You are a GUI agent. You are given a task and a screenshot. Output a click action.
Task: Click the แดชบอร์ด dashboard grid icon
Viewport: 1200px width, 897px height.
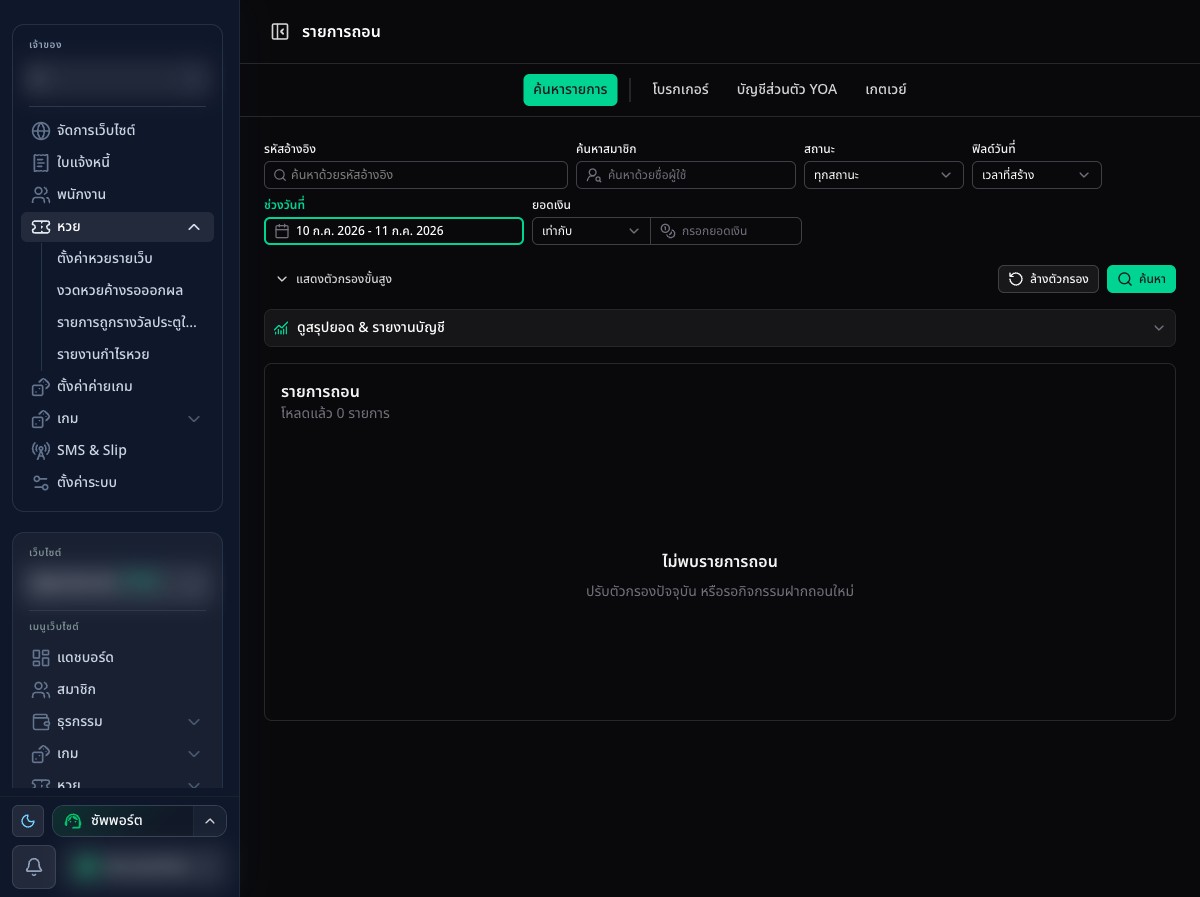click(41, 659)
